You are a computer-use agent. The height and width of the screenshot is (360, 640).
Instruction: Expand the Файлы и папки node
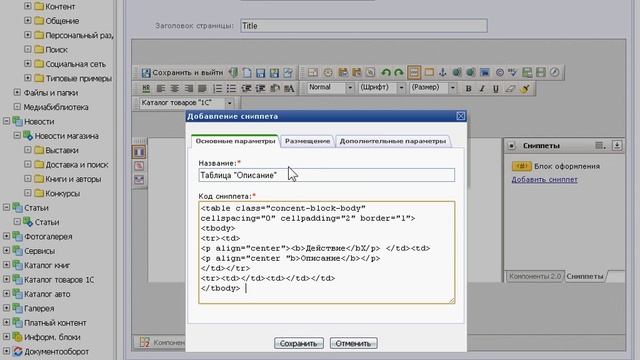click(x=17, y=92)
